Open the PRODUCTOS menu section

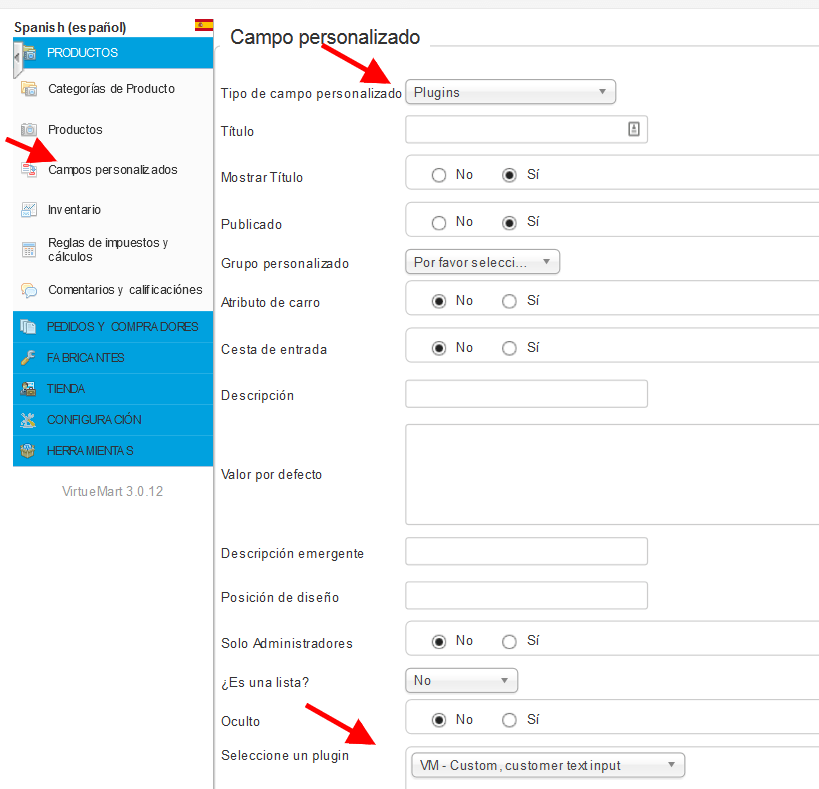point(113,53)
